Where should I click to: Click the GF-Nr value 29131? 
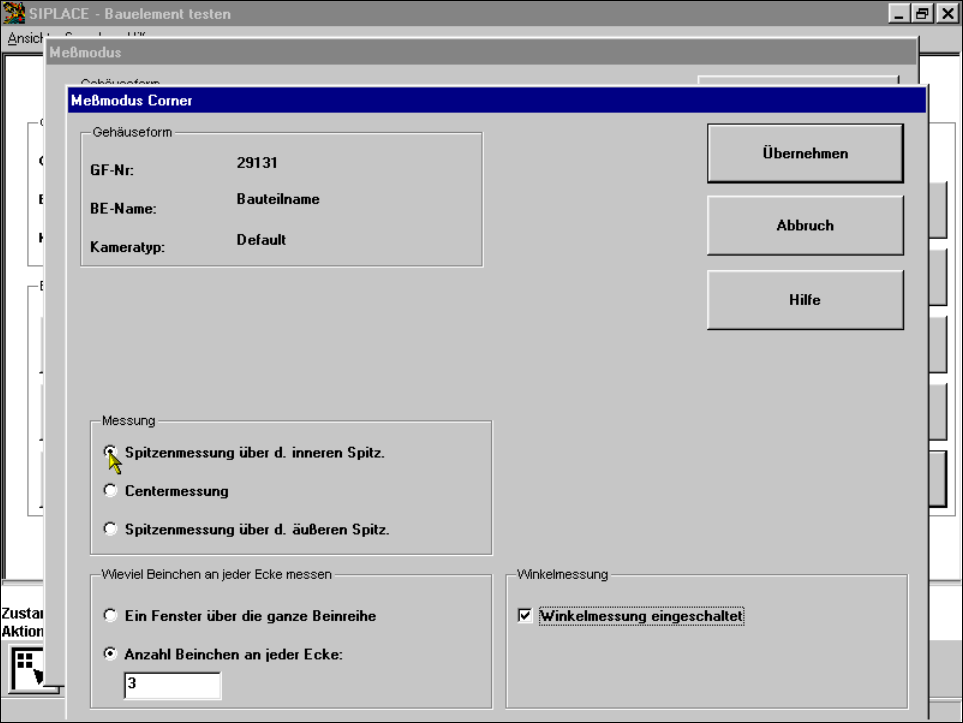coord(257,163)
